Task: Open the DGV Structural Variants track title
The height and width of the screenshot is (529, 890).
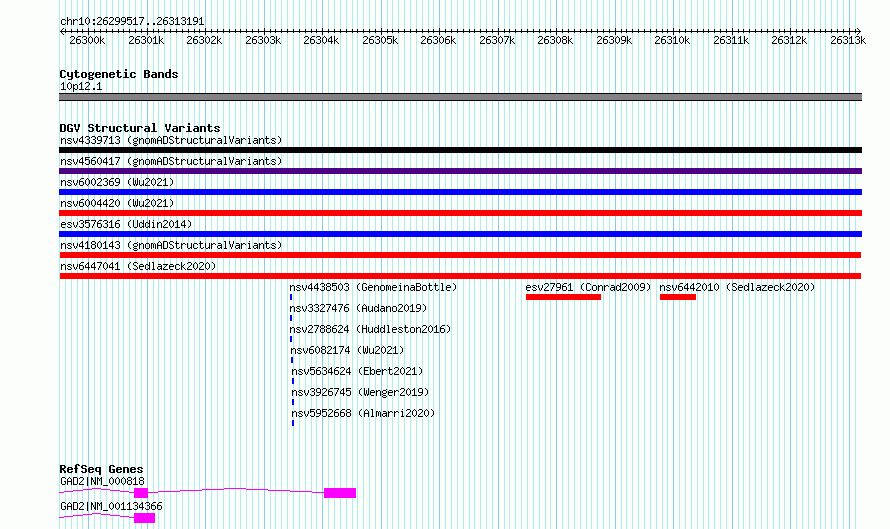Action: coord(140,128)
